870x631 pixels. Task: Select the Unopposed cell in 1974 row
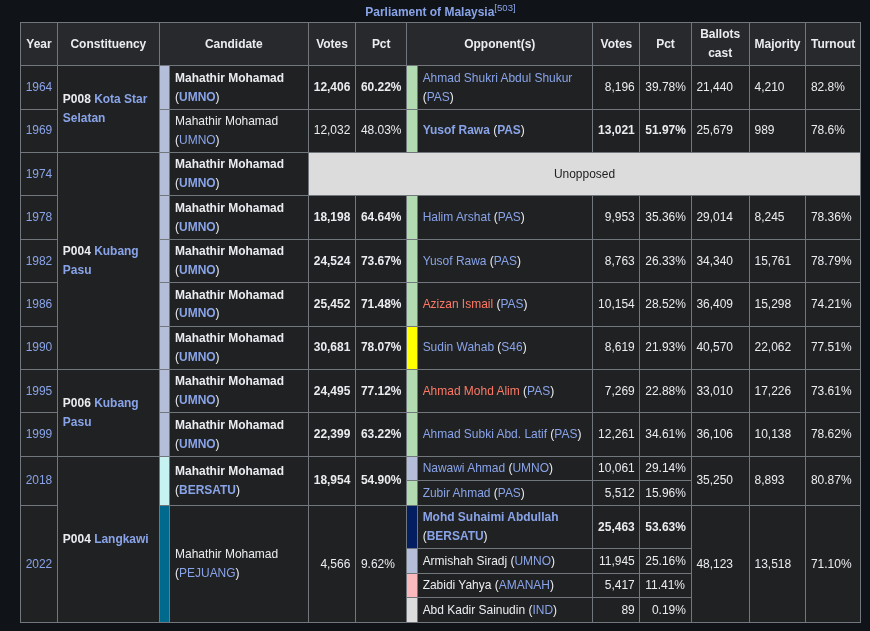(x=584, y=174)
